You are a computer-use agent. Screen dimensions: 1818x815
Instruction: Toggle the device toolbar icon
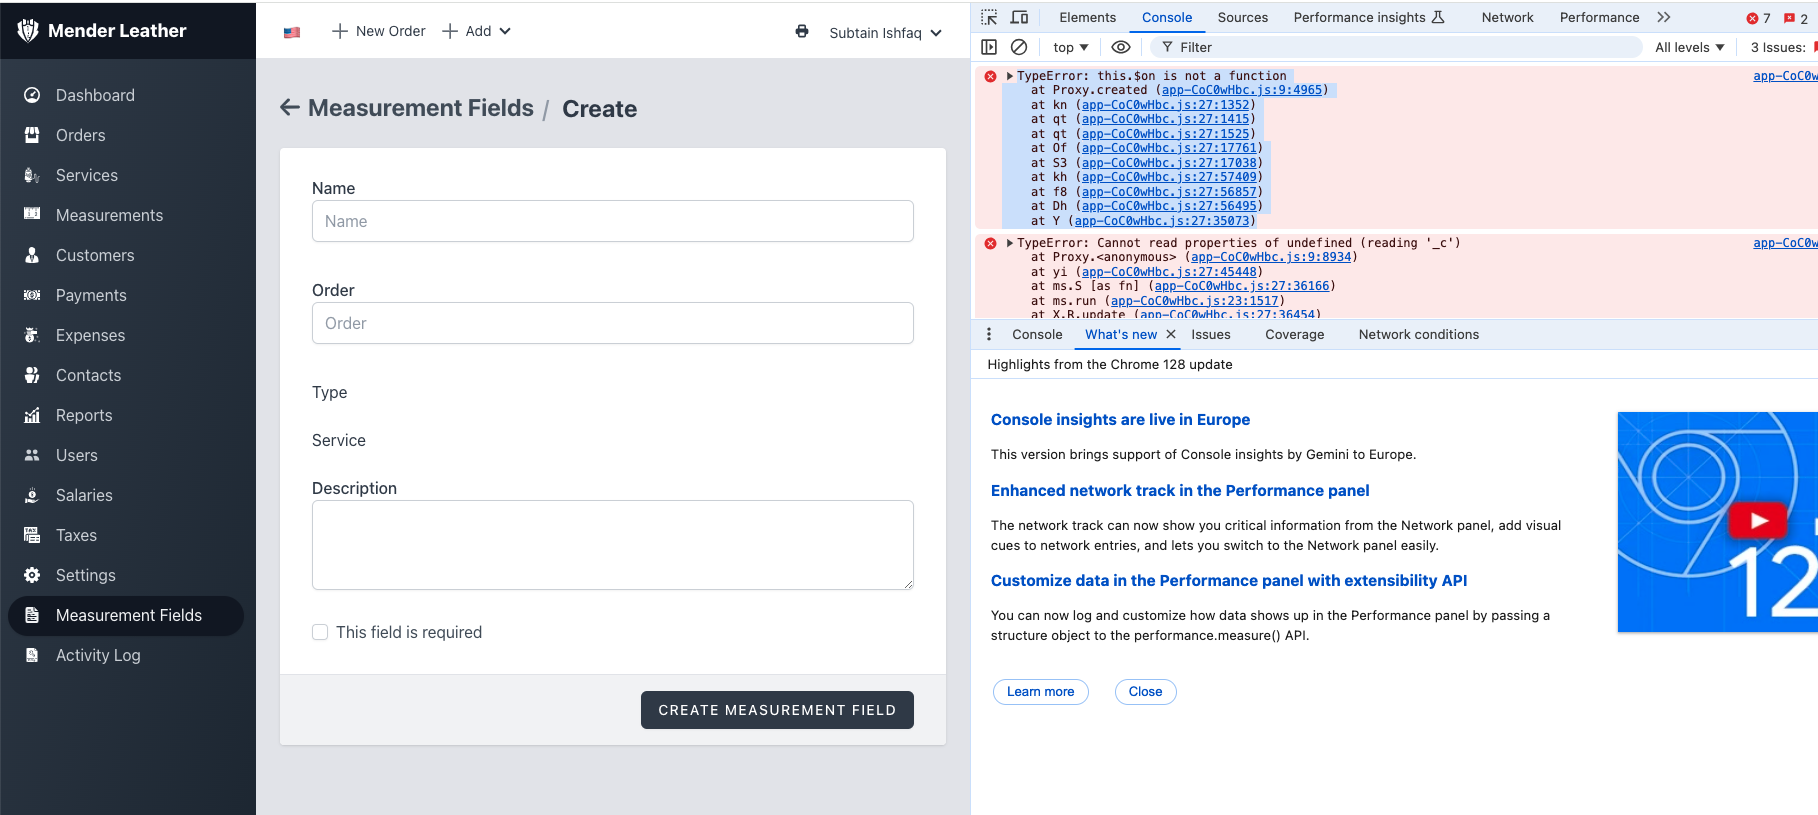1019,17
